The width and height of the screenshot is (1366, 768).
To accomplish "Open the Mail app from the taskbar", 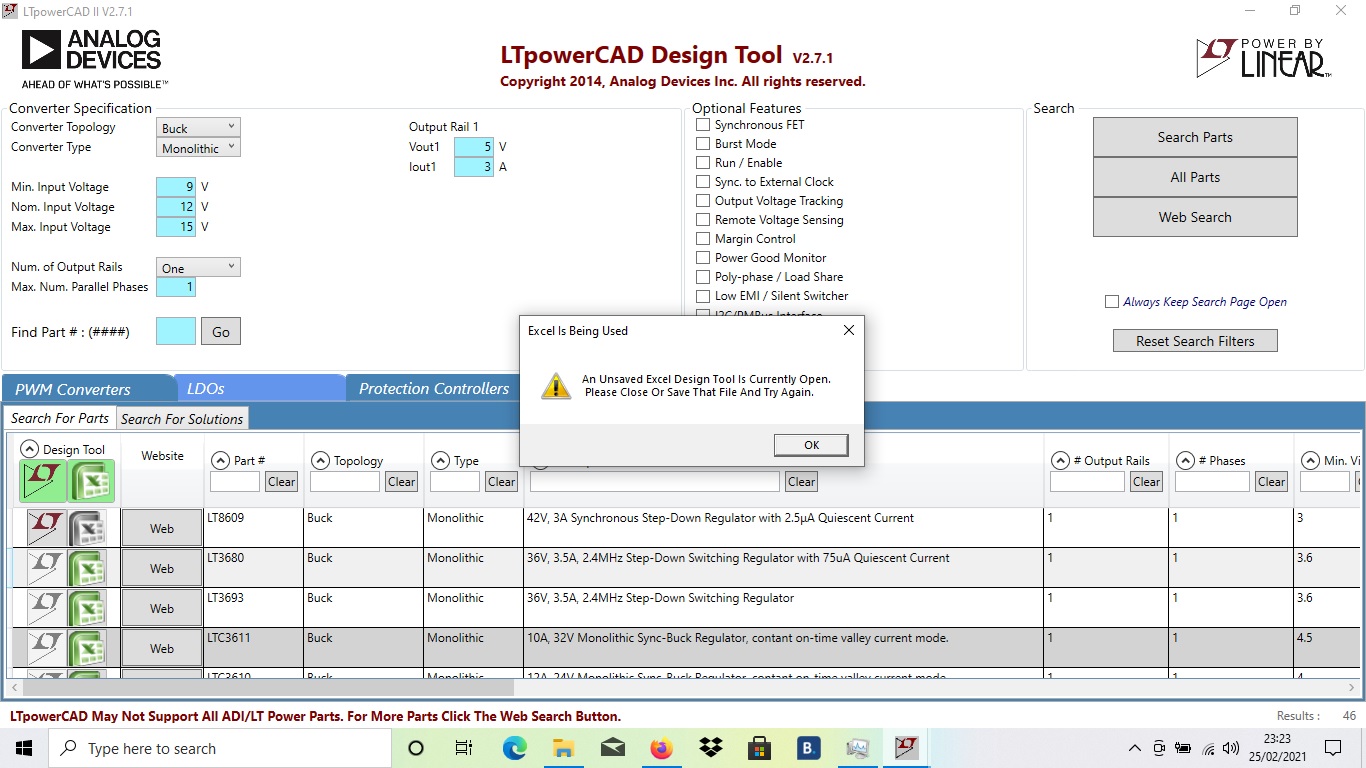I will tap(612, 748).
